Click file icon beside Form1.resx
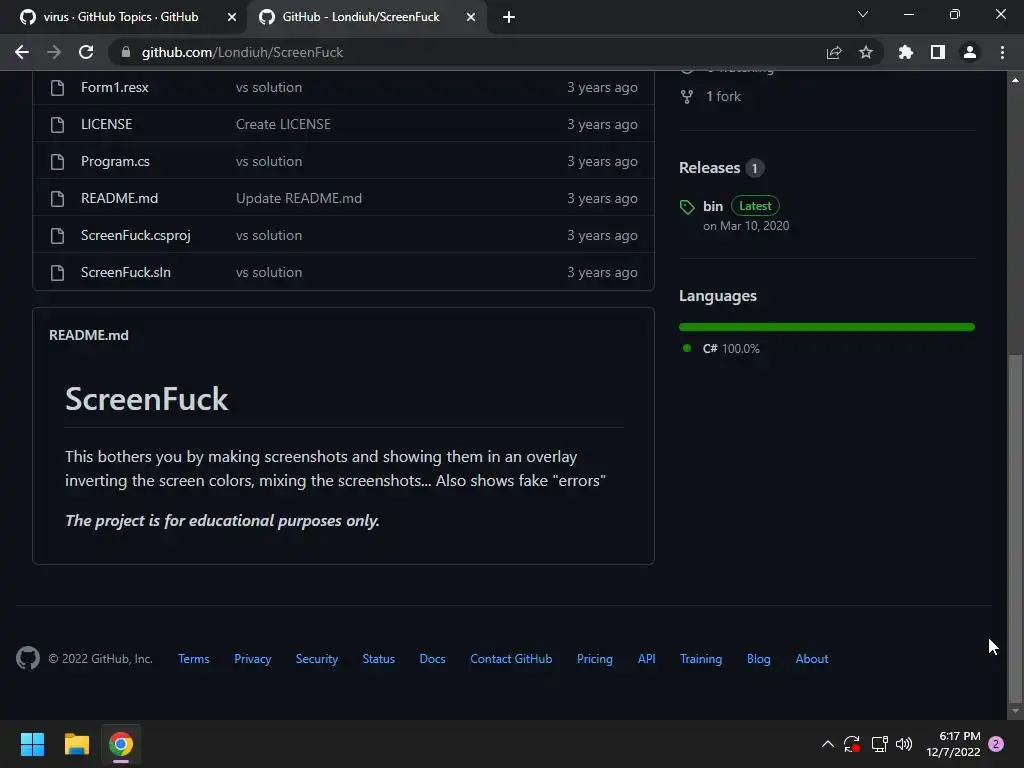 [x=57, y=88]
